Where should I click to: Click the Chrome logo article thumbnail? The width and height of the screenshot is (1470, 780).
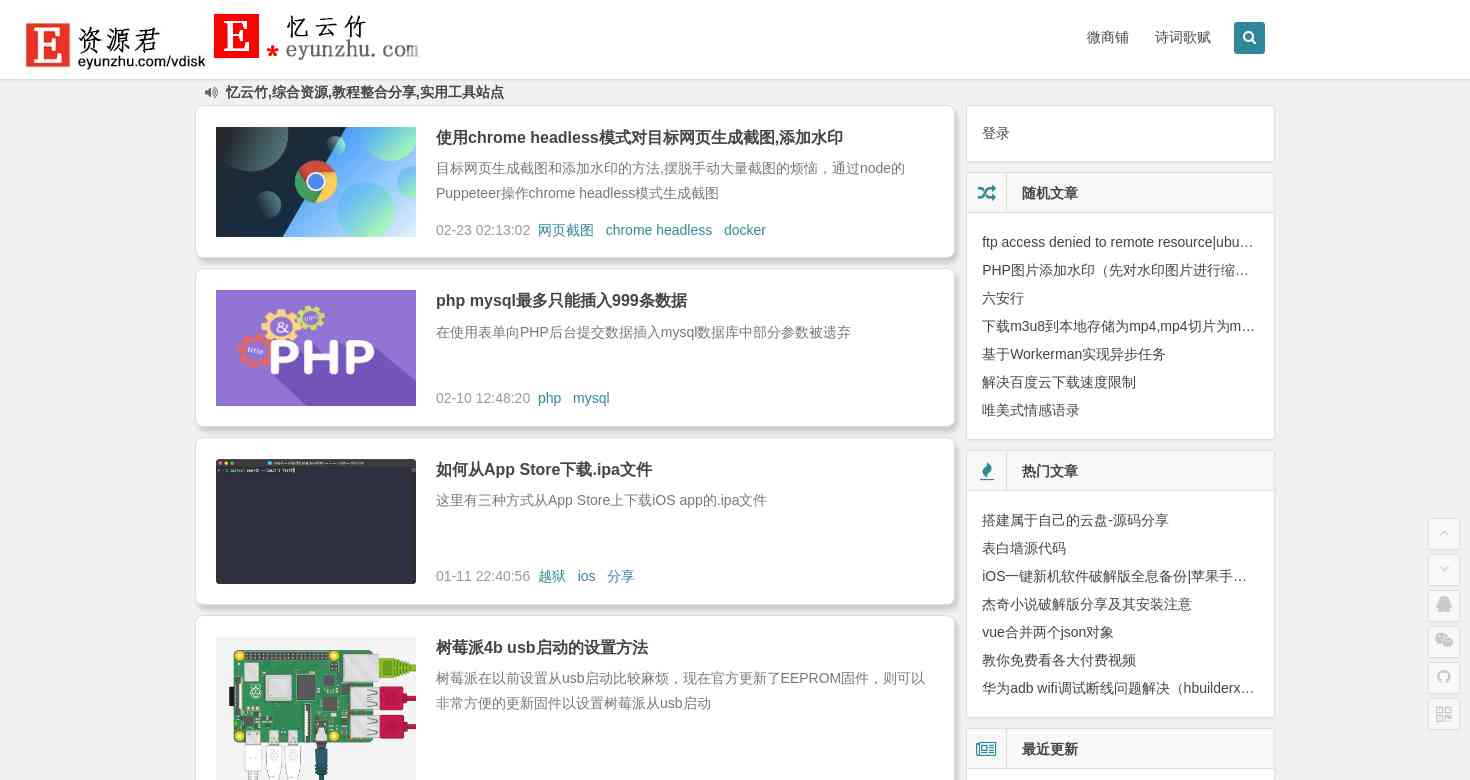pos(316,182)
